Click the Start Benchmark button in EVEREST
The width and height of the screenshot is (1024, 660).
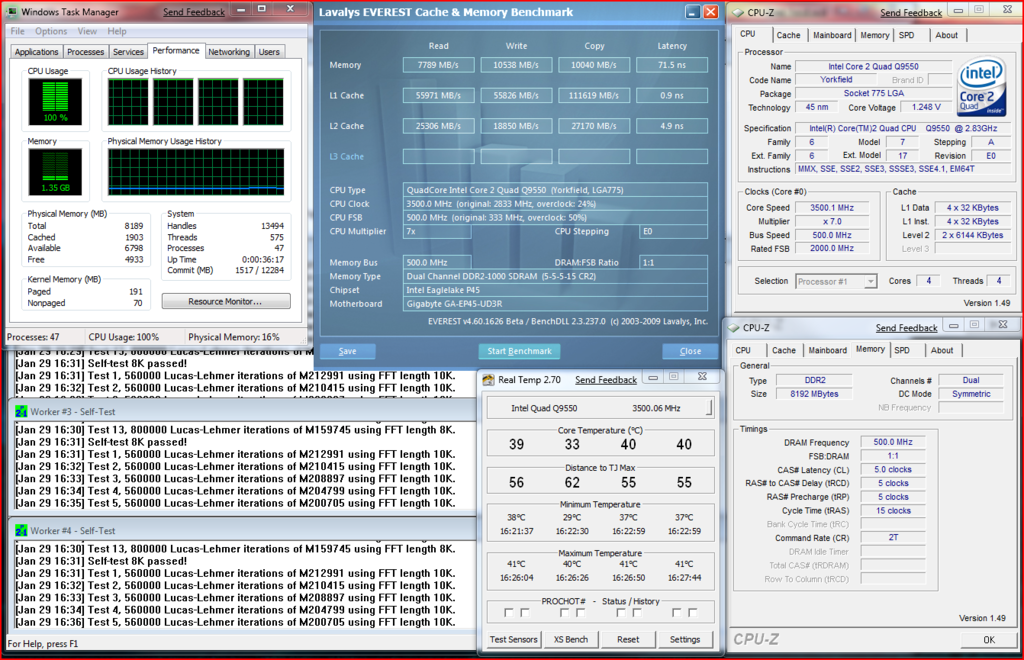(x=519, y=351)
